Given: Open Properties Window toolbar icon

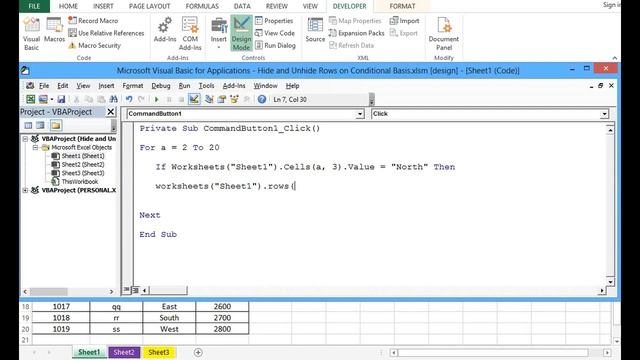Looking at the screenshot, I should click(x=222, y=99).
